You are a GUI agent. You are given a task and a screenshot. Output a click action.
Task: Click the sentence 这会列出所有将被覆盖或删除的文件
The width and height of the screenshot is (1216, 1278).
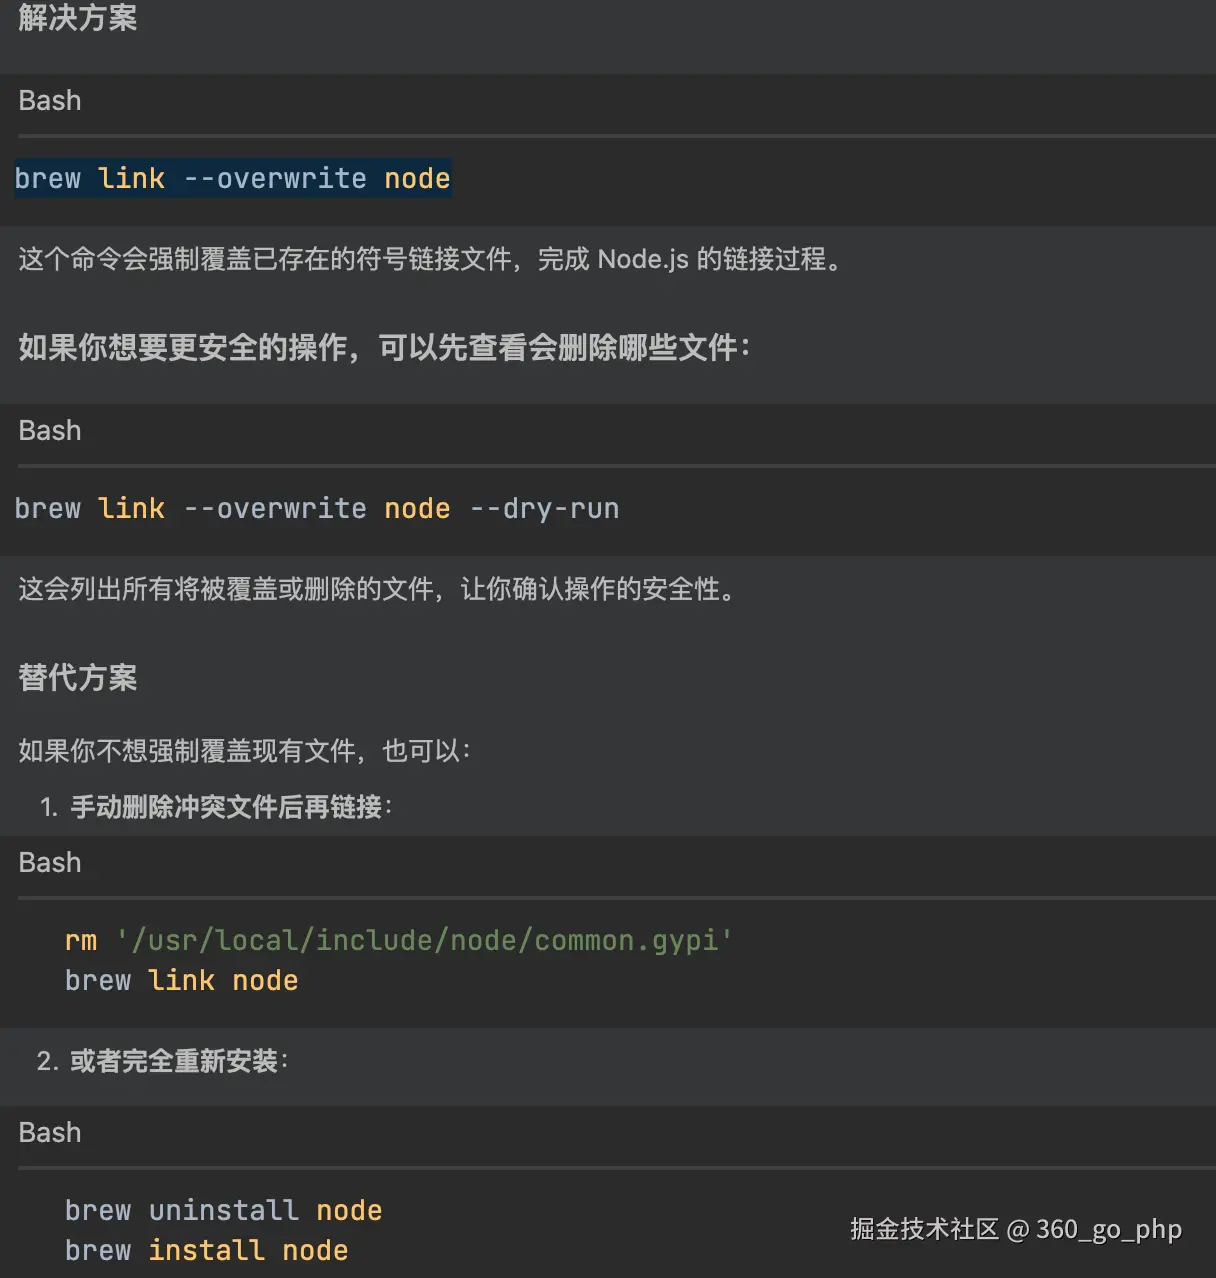(x=379, y=590)
